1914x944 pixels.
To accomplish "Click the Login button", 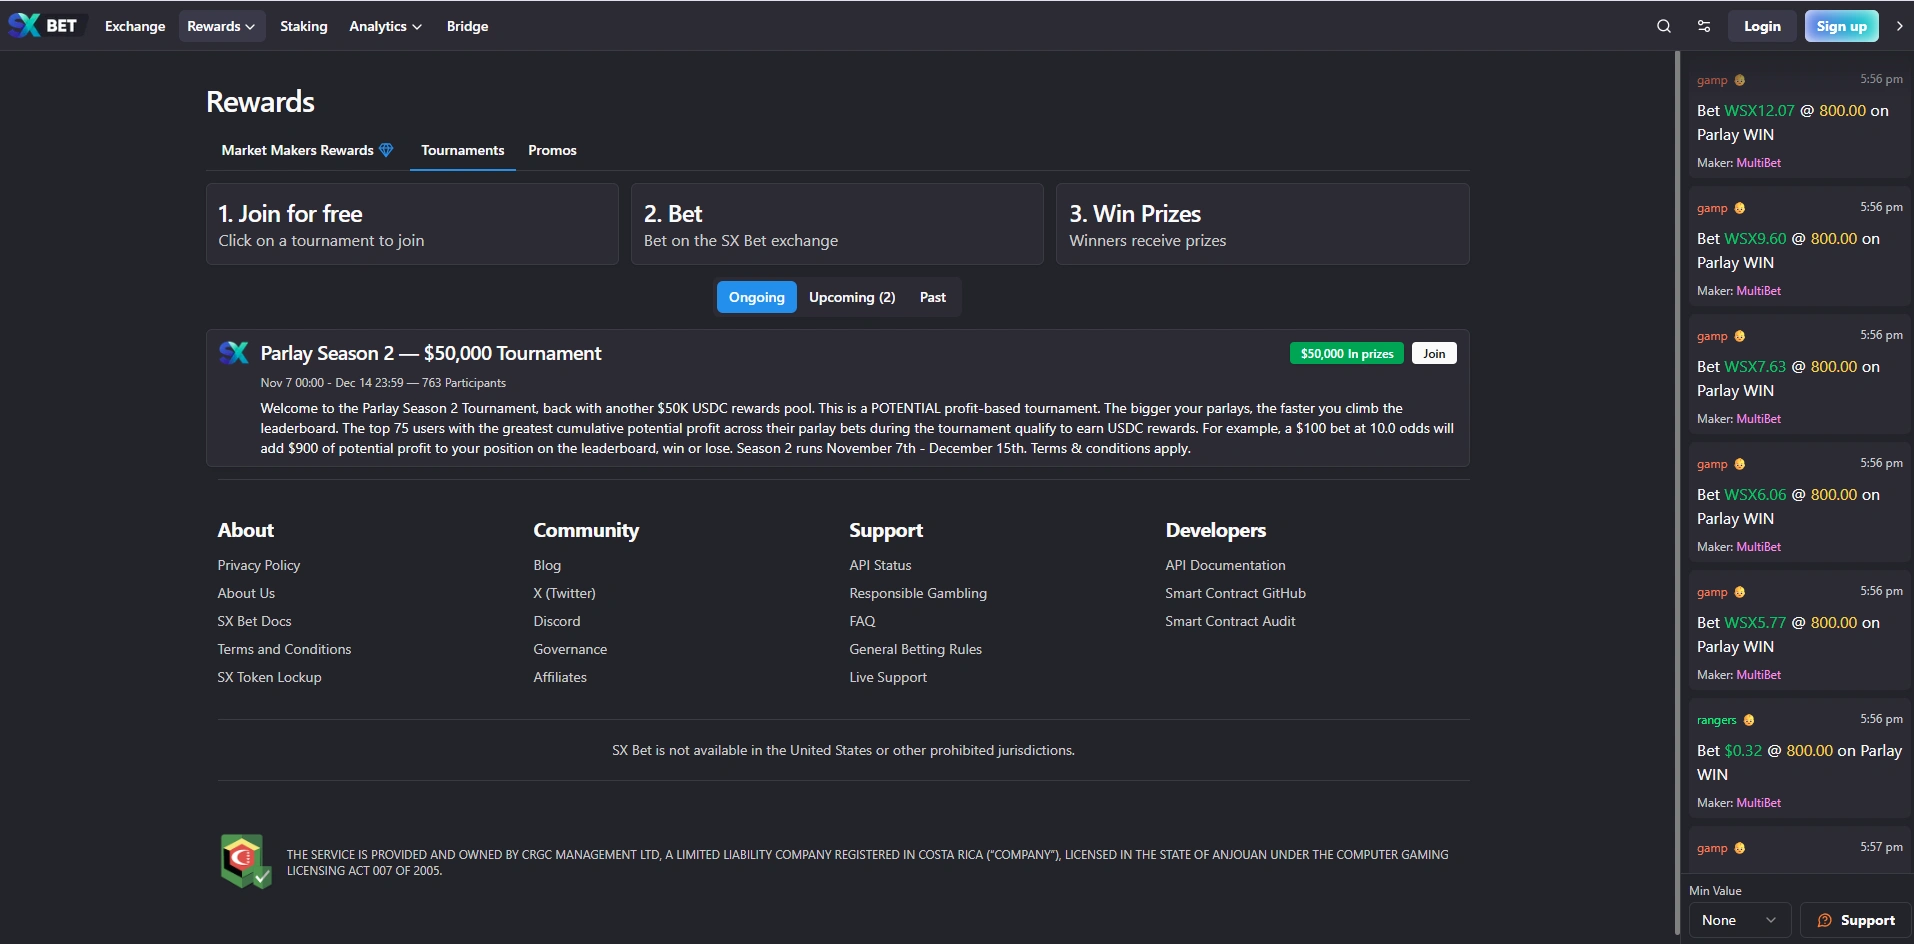I will [x=1762, y=26].
